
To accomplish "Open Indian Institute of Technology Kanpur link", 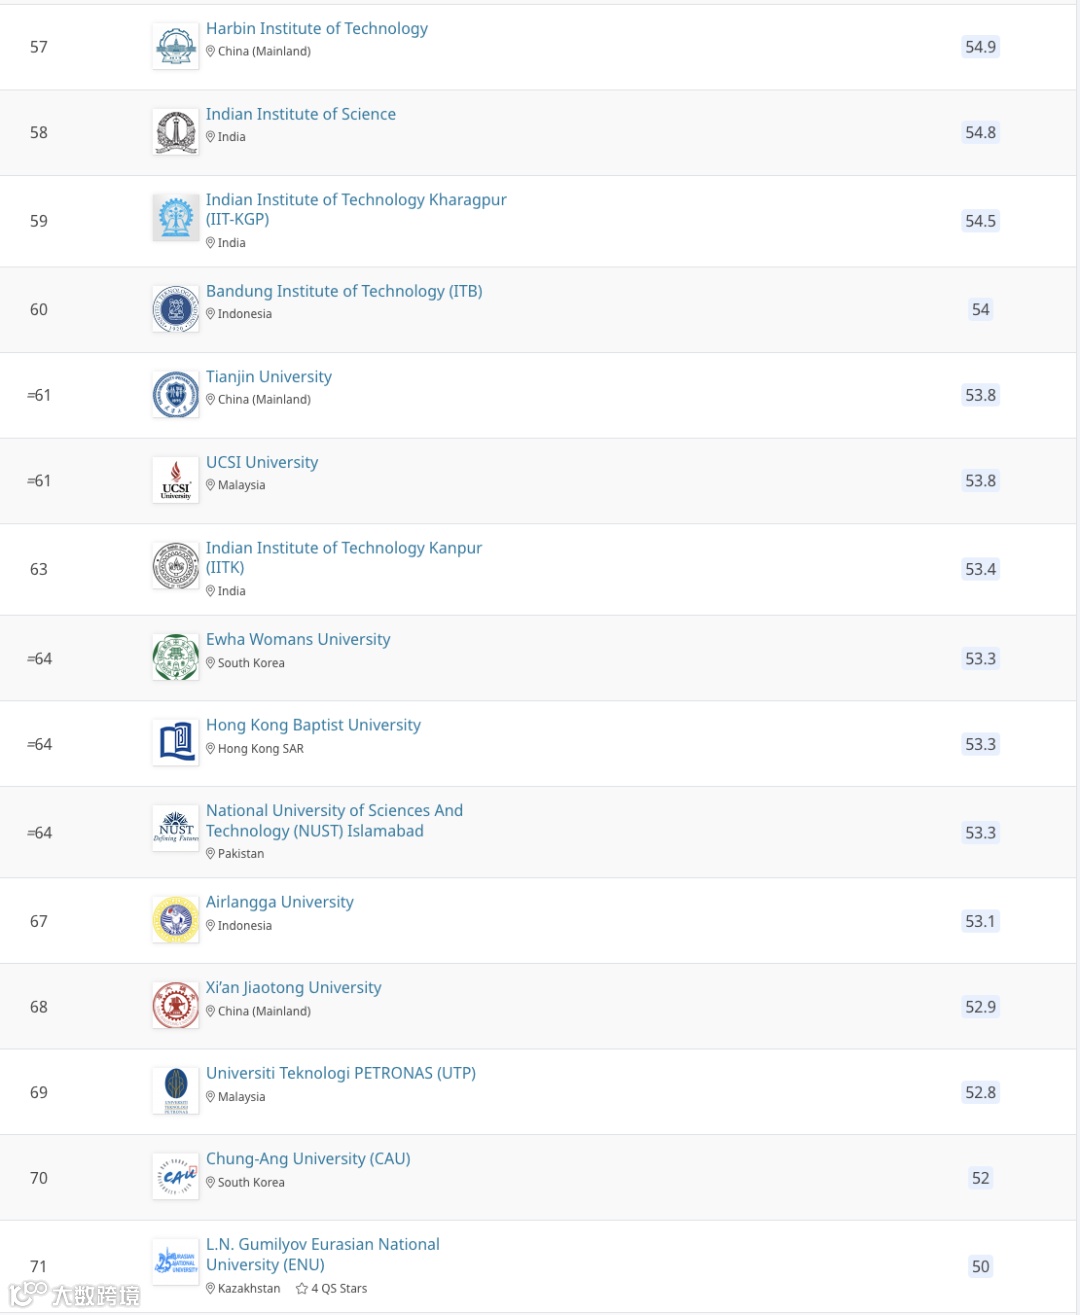I will pyautogui.click(x=344, y=548).
